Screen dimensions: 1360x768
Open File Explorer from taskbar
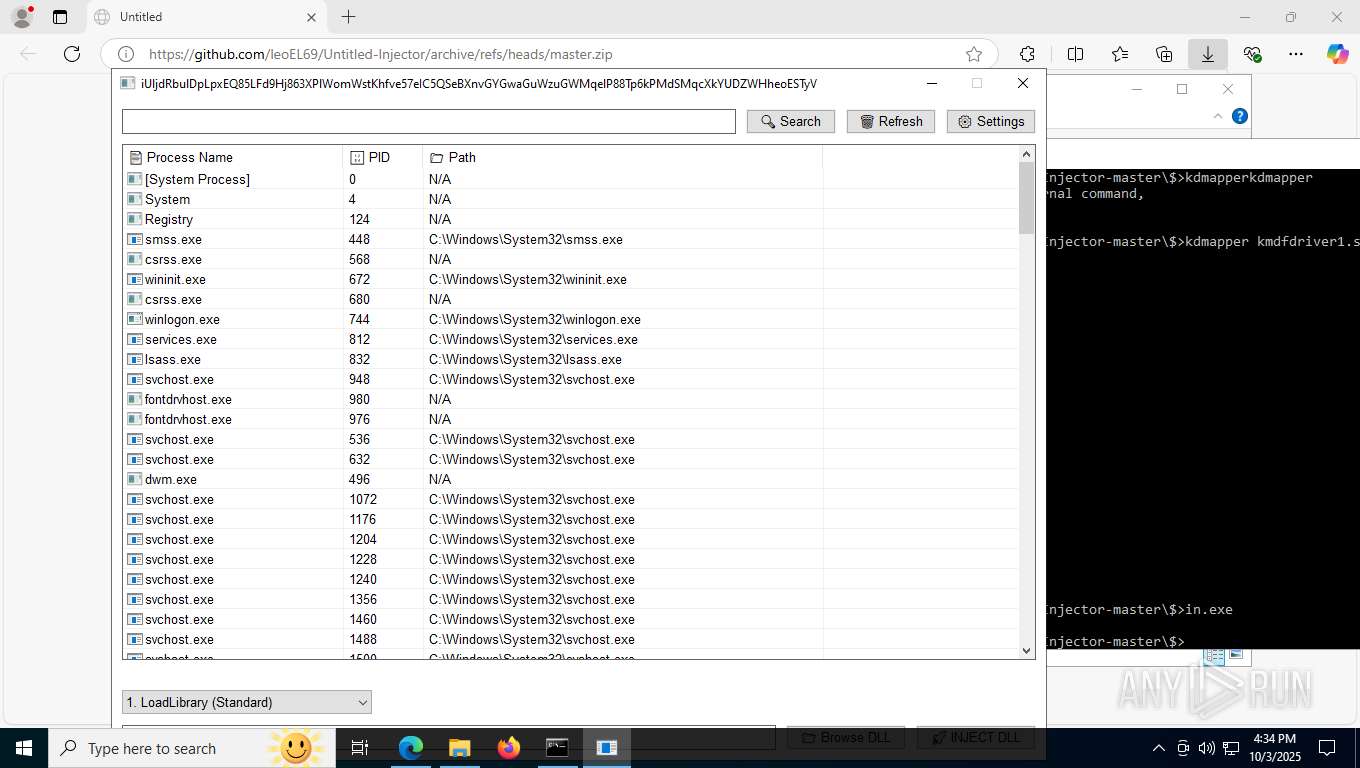click(460, 748)
